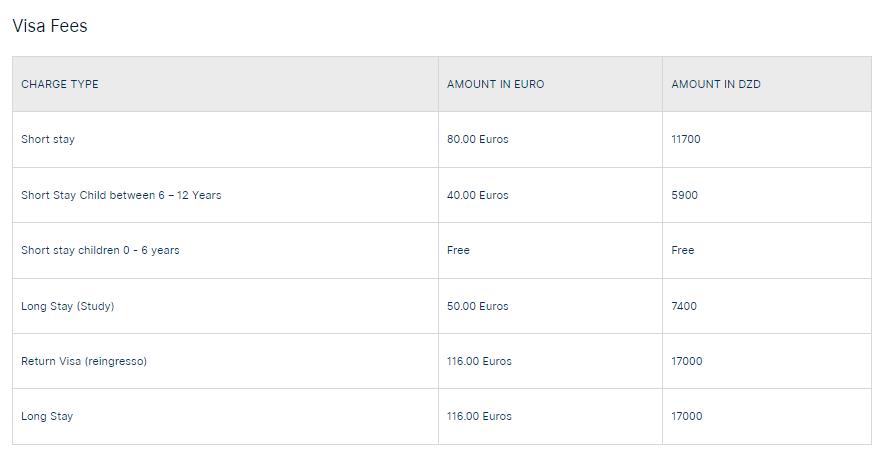This screenshot has height=458, width=884.
Task: Click the 50.00 Euros cell
Action: tap(477, 306)
